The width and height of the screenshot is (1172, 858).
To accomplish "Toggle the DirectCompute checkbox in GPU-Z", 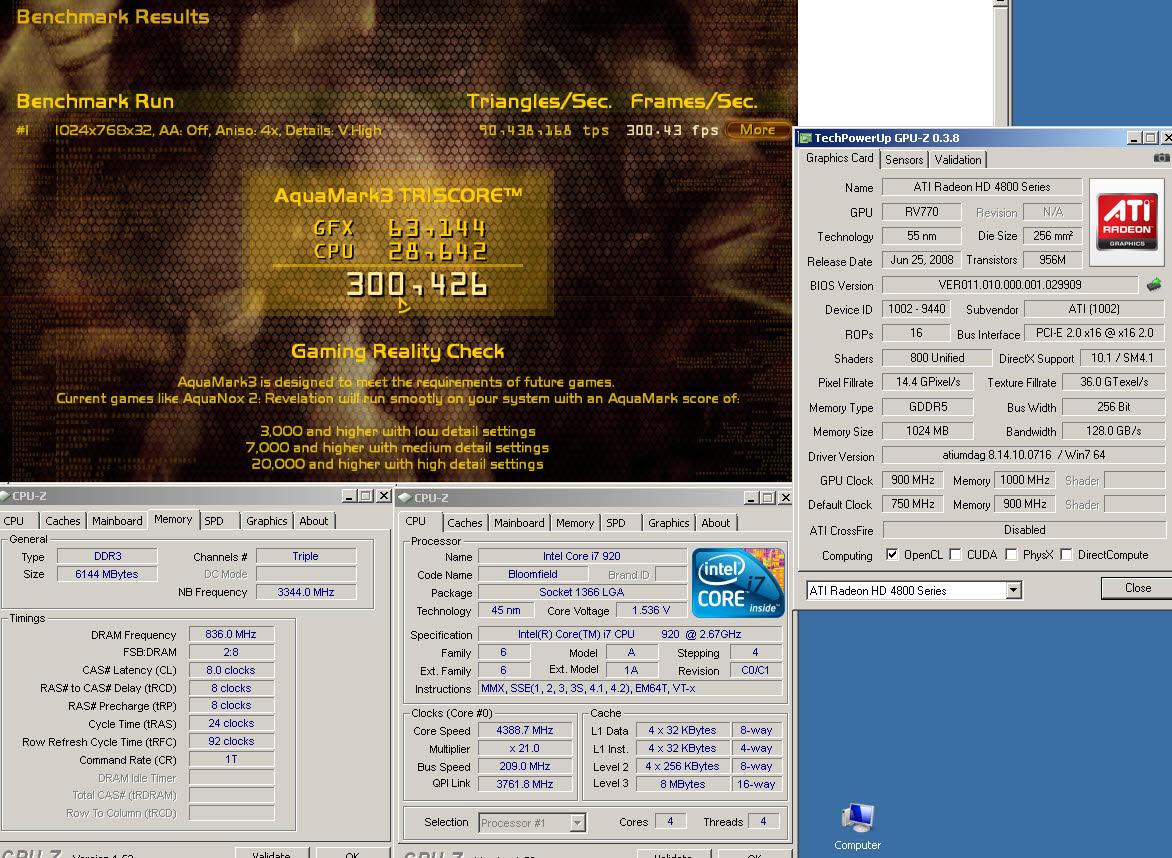I will tap(1067, 555).
